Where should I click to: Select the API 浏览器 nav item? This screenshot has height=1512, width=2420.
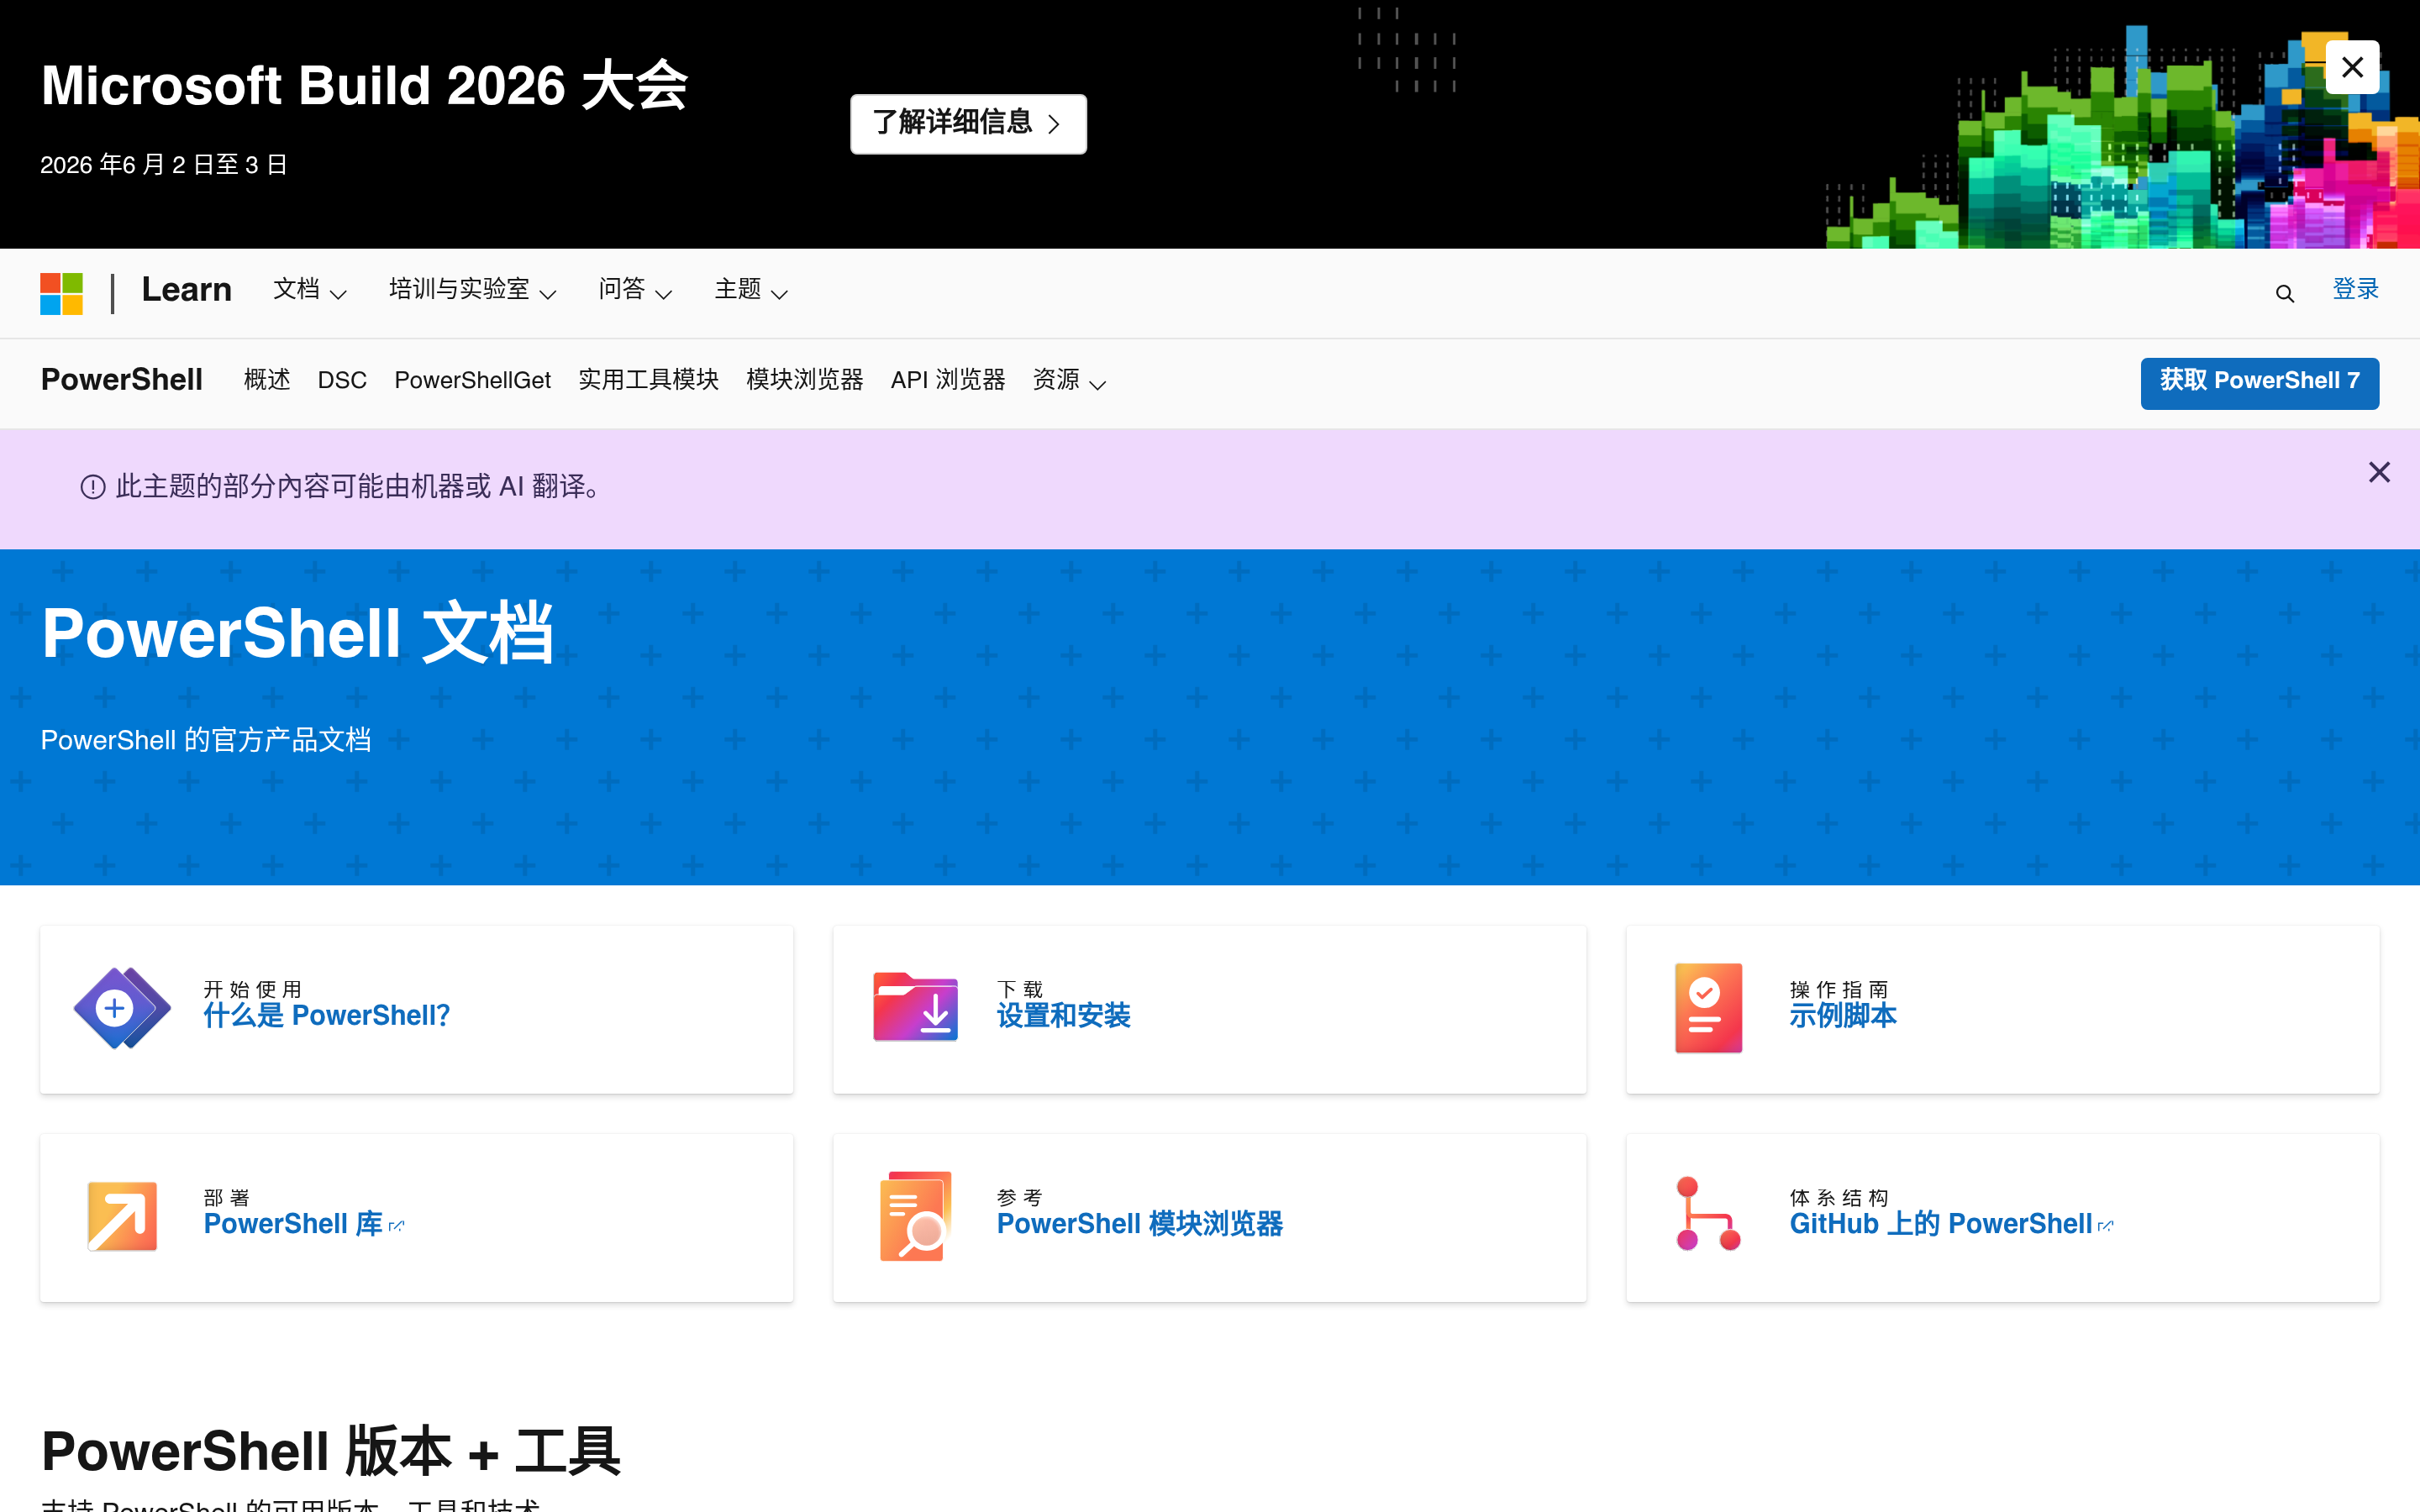point(948,380)
